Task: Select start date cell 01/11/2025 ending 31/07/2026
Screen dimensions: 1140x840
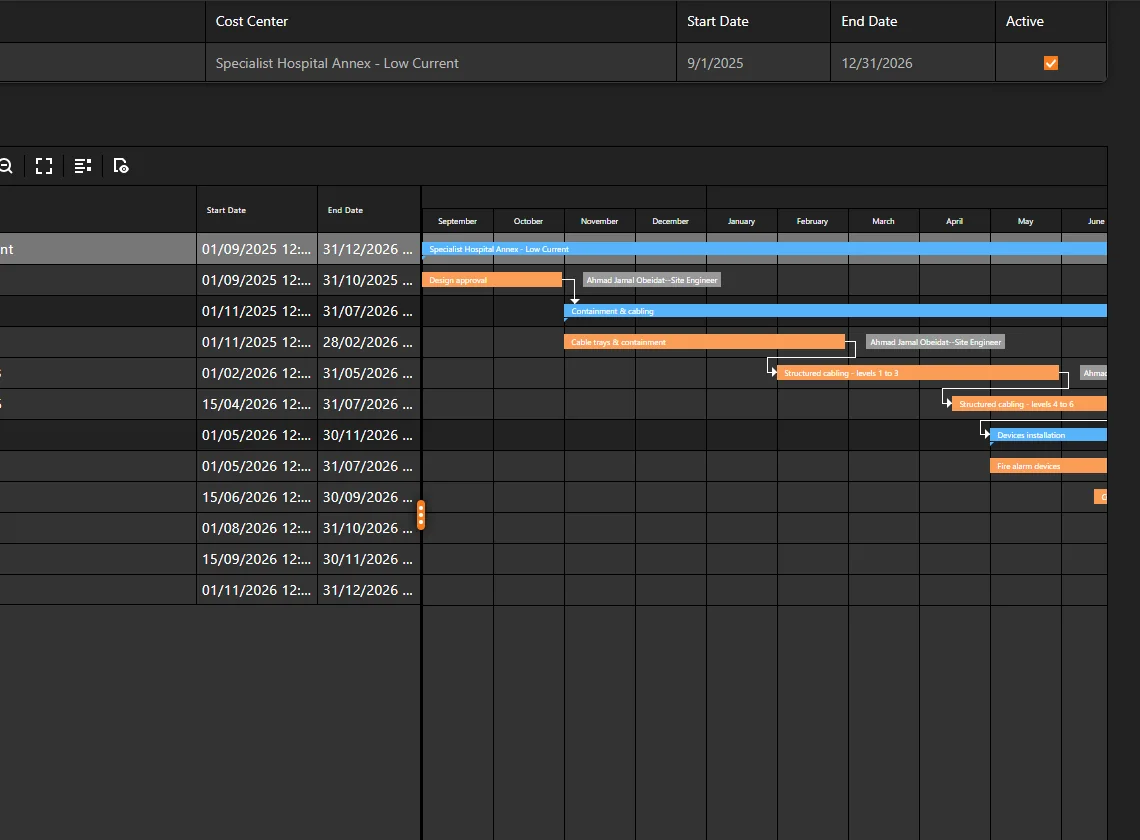Action: point(257,311)
